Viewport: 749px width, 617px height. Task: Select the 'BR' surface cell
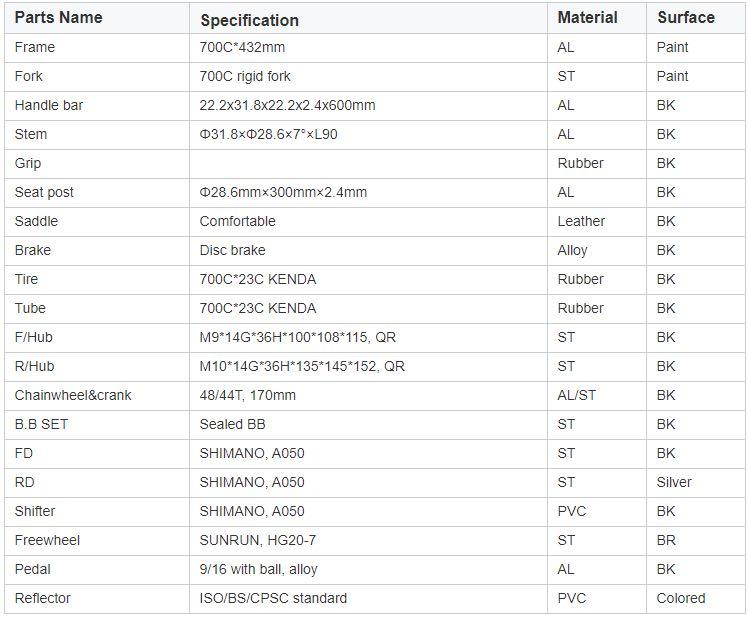pyautogui.click(x=666, y=540)
